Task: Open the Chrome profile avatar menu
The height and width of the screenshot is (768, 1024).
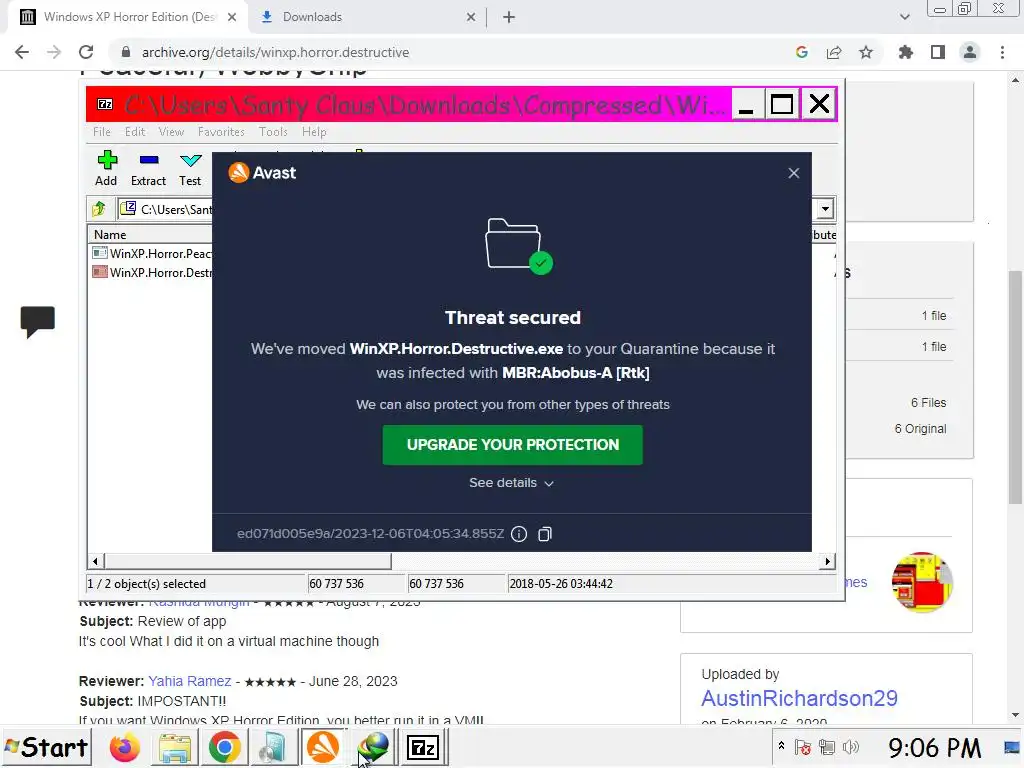Action: click(970, 52)
